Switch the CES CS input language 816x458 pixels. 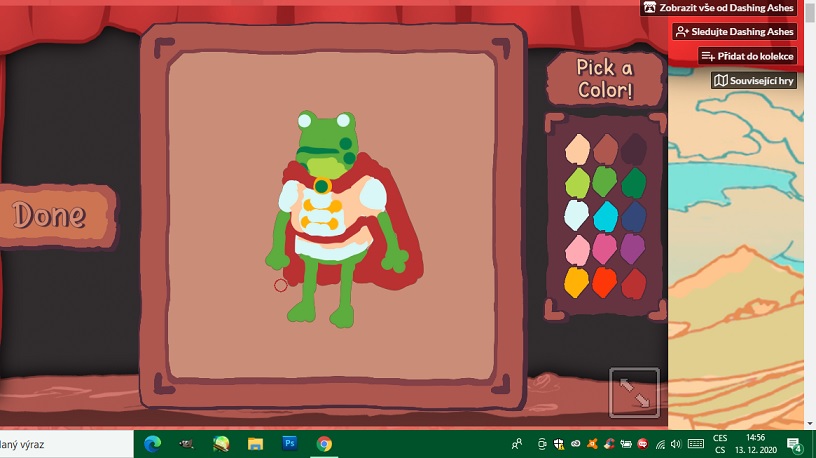(720, 444)
